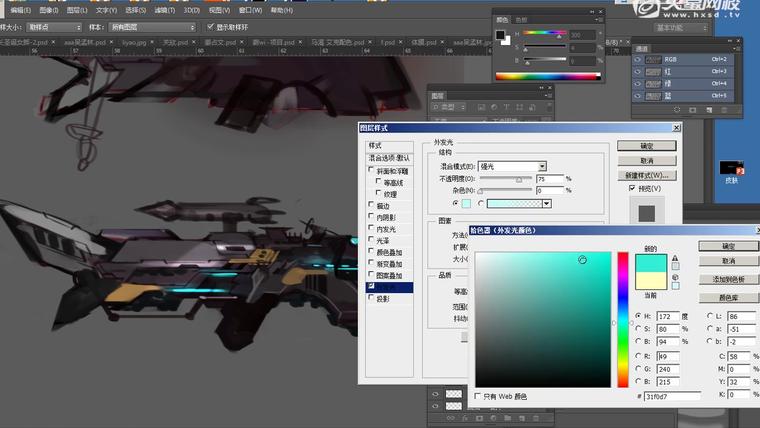The width and height of the screenshot is (760, 428).
Task: Click 添加到色板 add to swatches button
Action: 727,277
